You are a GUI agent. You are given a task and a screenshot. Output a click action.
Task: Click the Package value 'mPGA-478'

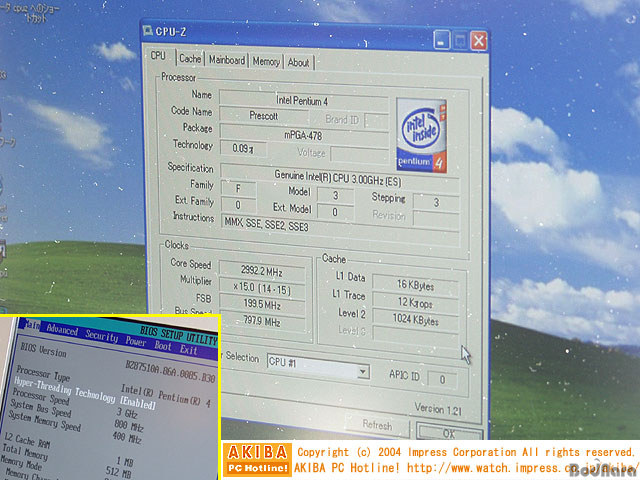(x=304, y=135)
